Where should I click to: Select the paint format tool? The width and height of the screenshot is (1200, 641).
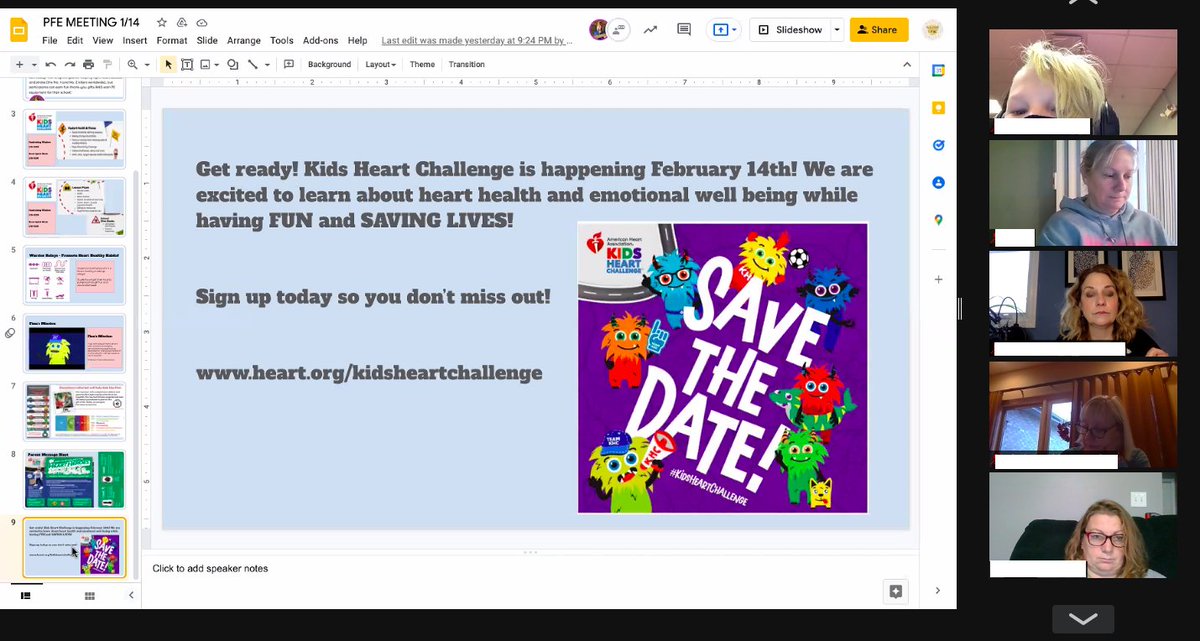click(x=106, y=64)
